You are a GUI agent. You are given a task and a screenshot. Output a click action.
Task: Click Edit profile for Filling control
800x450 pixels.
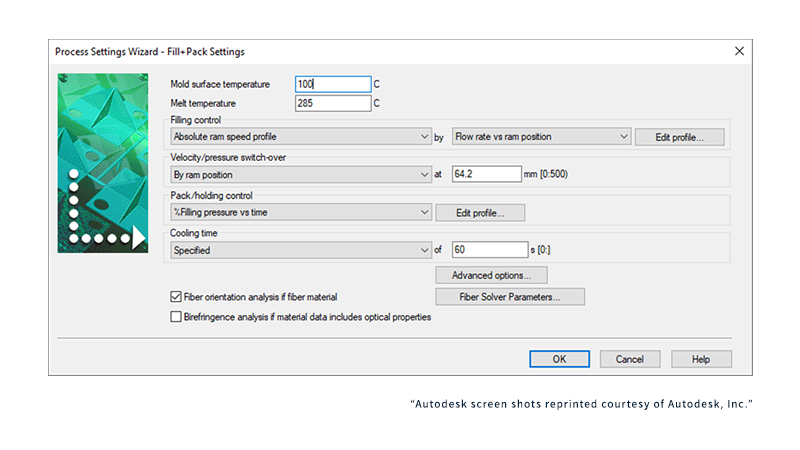coord(679,137)
